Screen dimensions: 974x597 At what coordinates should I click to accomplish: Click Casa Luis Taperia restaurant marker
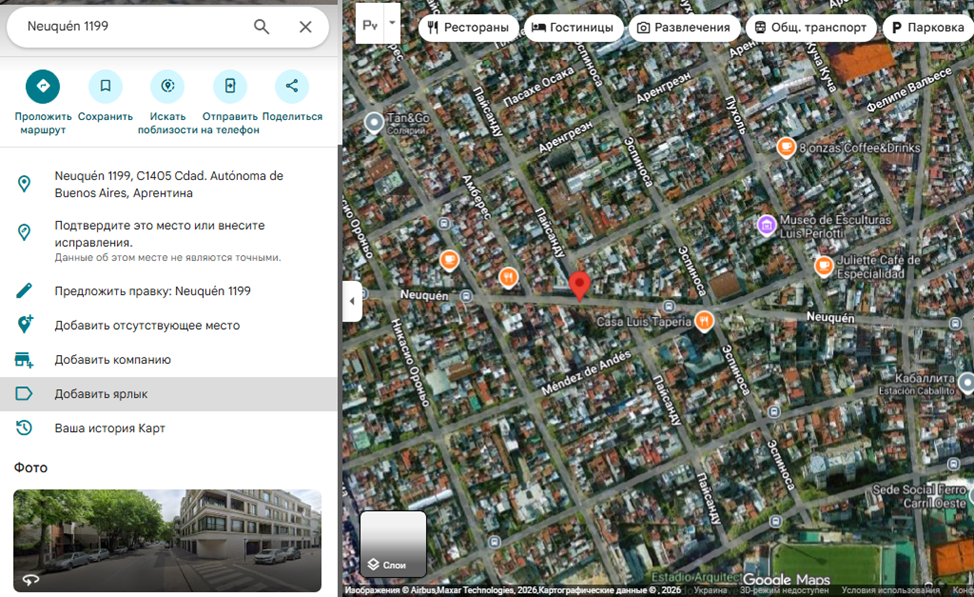tap(705, 321)
